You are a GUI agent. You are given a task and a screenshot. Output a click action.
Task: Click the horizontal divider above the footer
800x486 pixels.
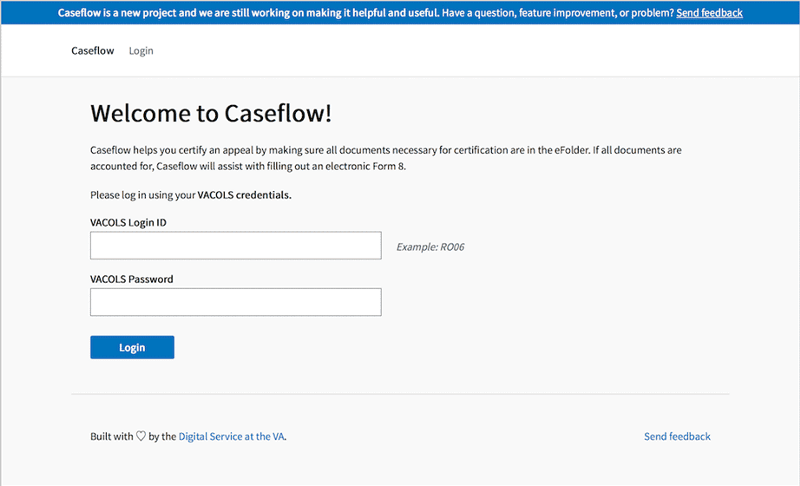pos(400,394)
